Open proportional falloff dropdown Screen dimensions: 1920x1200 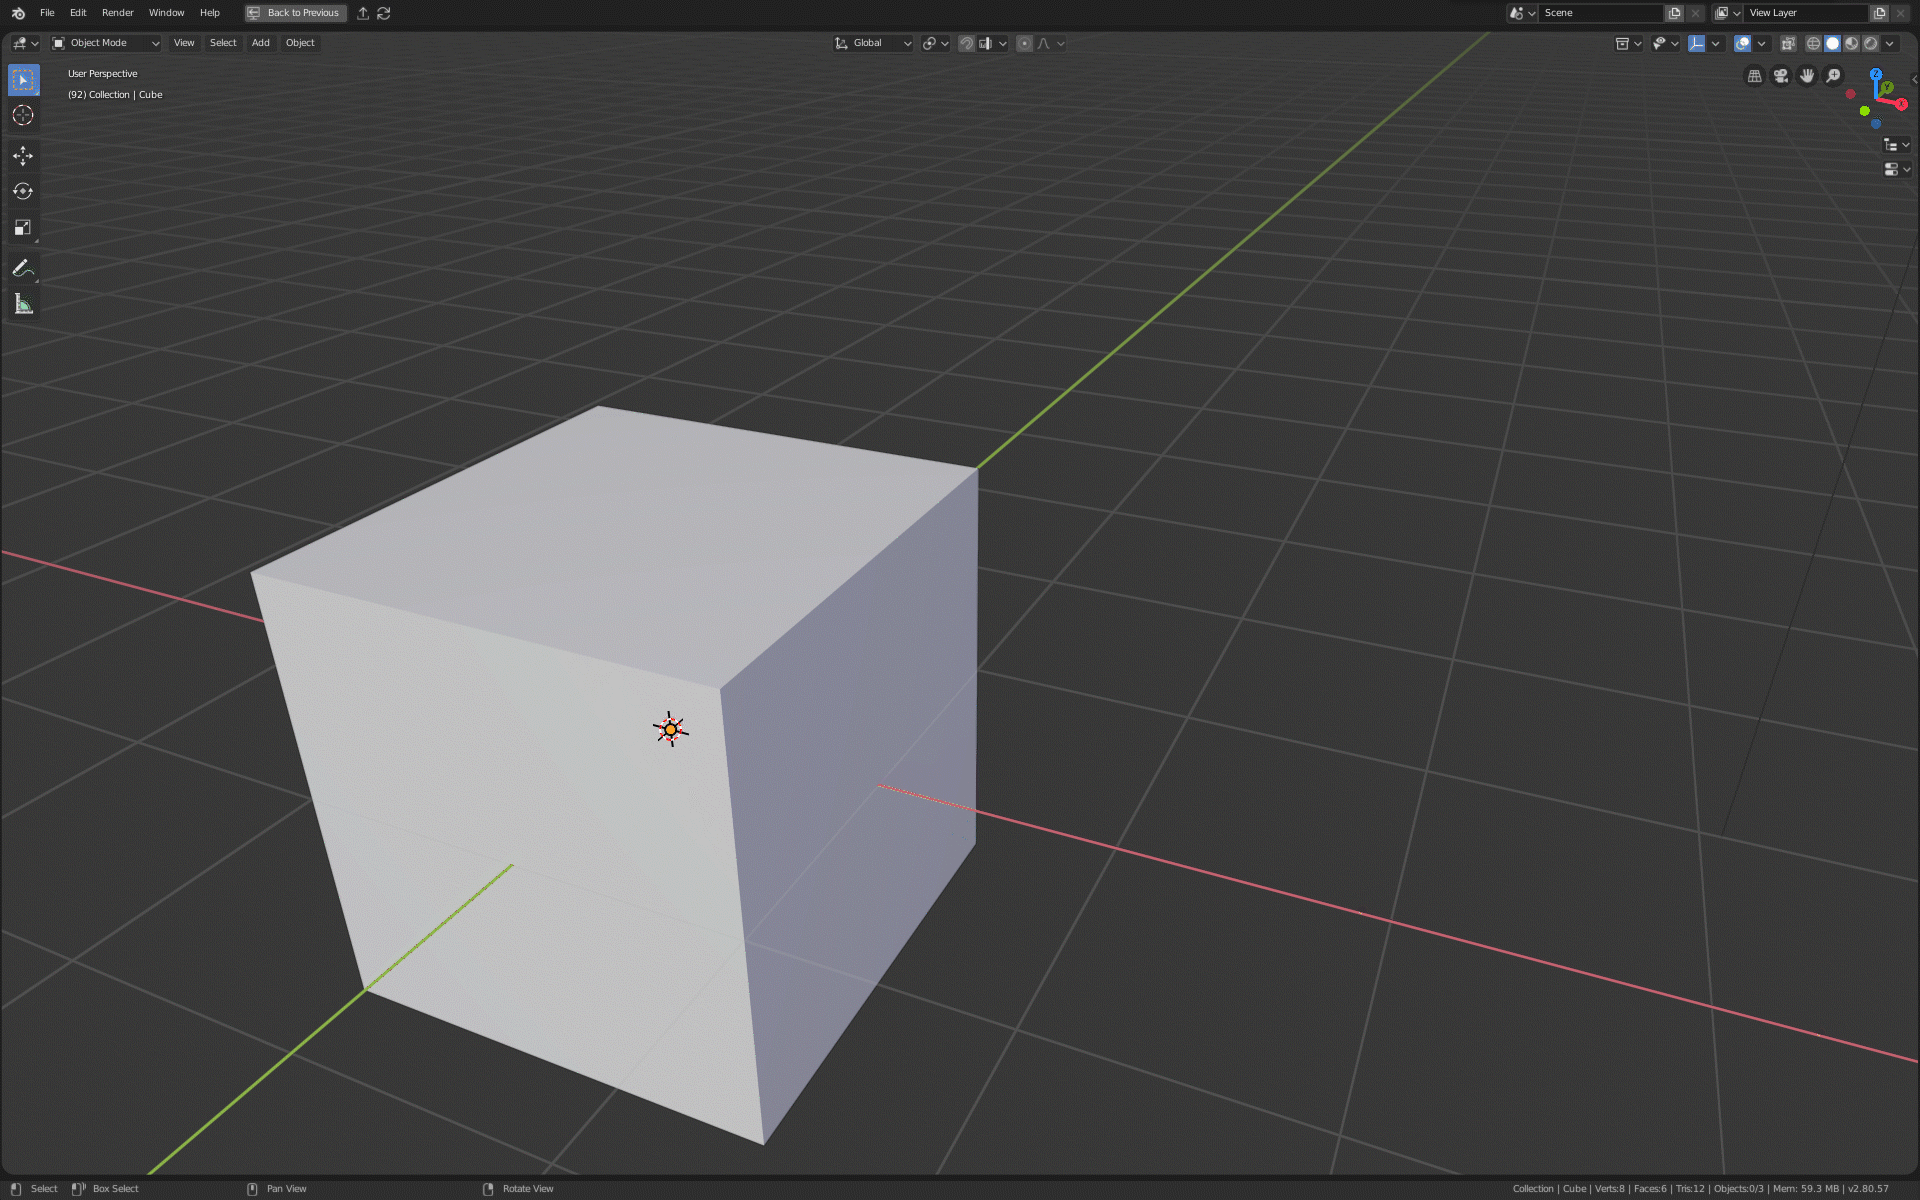(1050, 43)
